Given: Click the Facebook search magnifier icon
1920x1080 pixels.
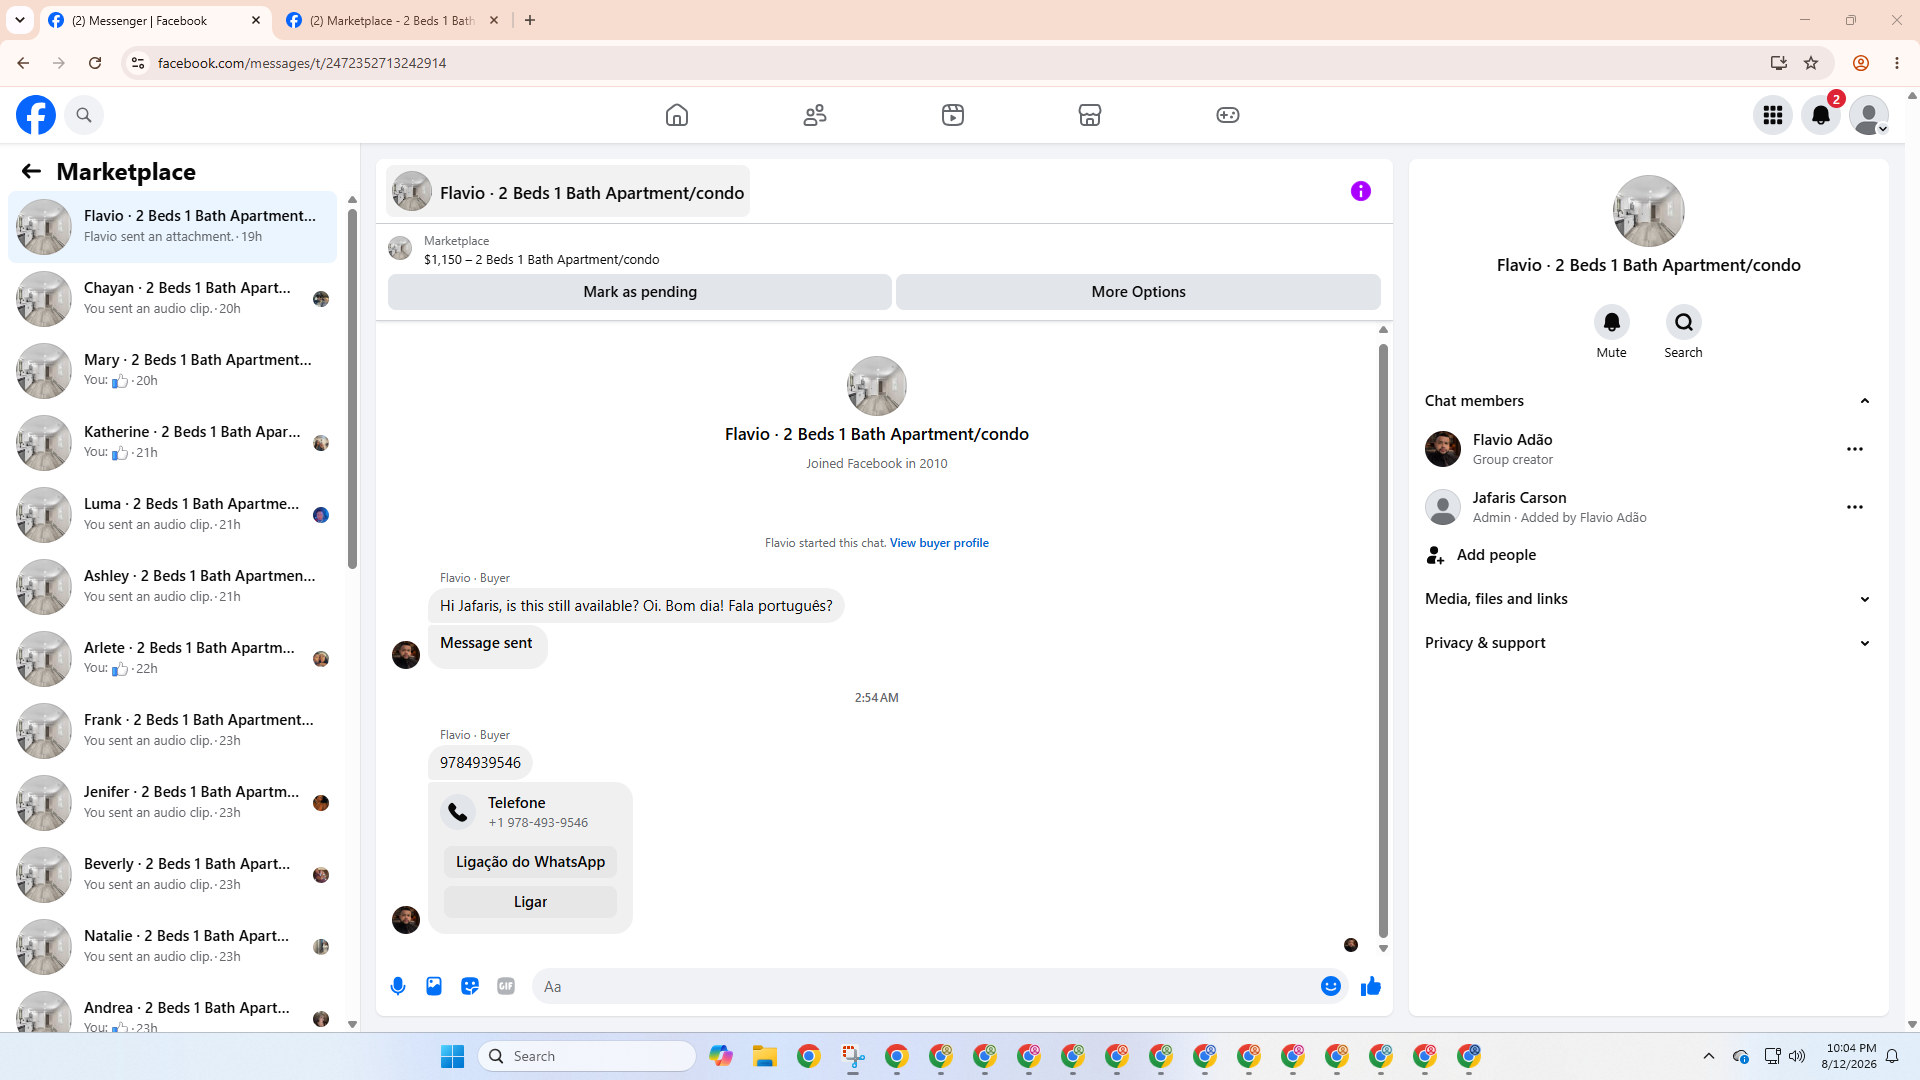Looking at the screenshot, I should [x=84, y=115].
